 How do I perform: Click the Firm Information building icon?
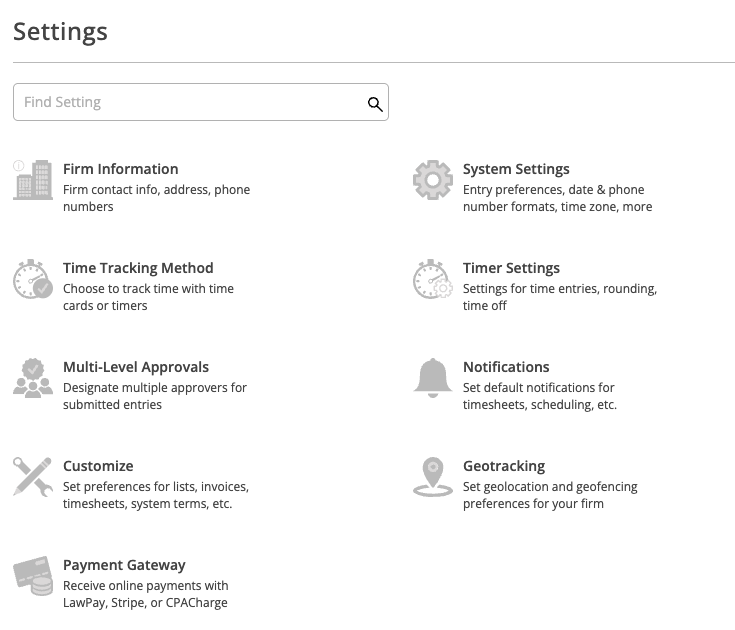point(34,180)
